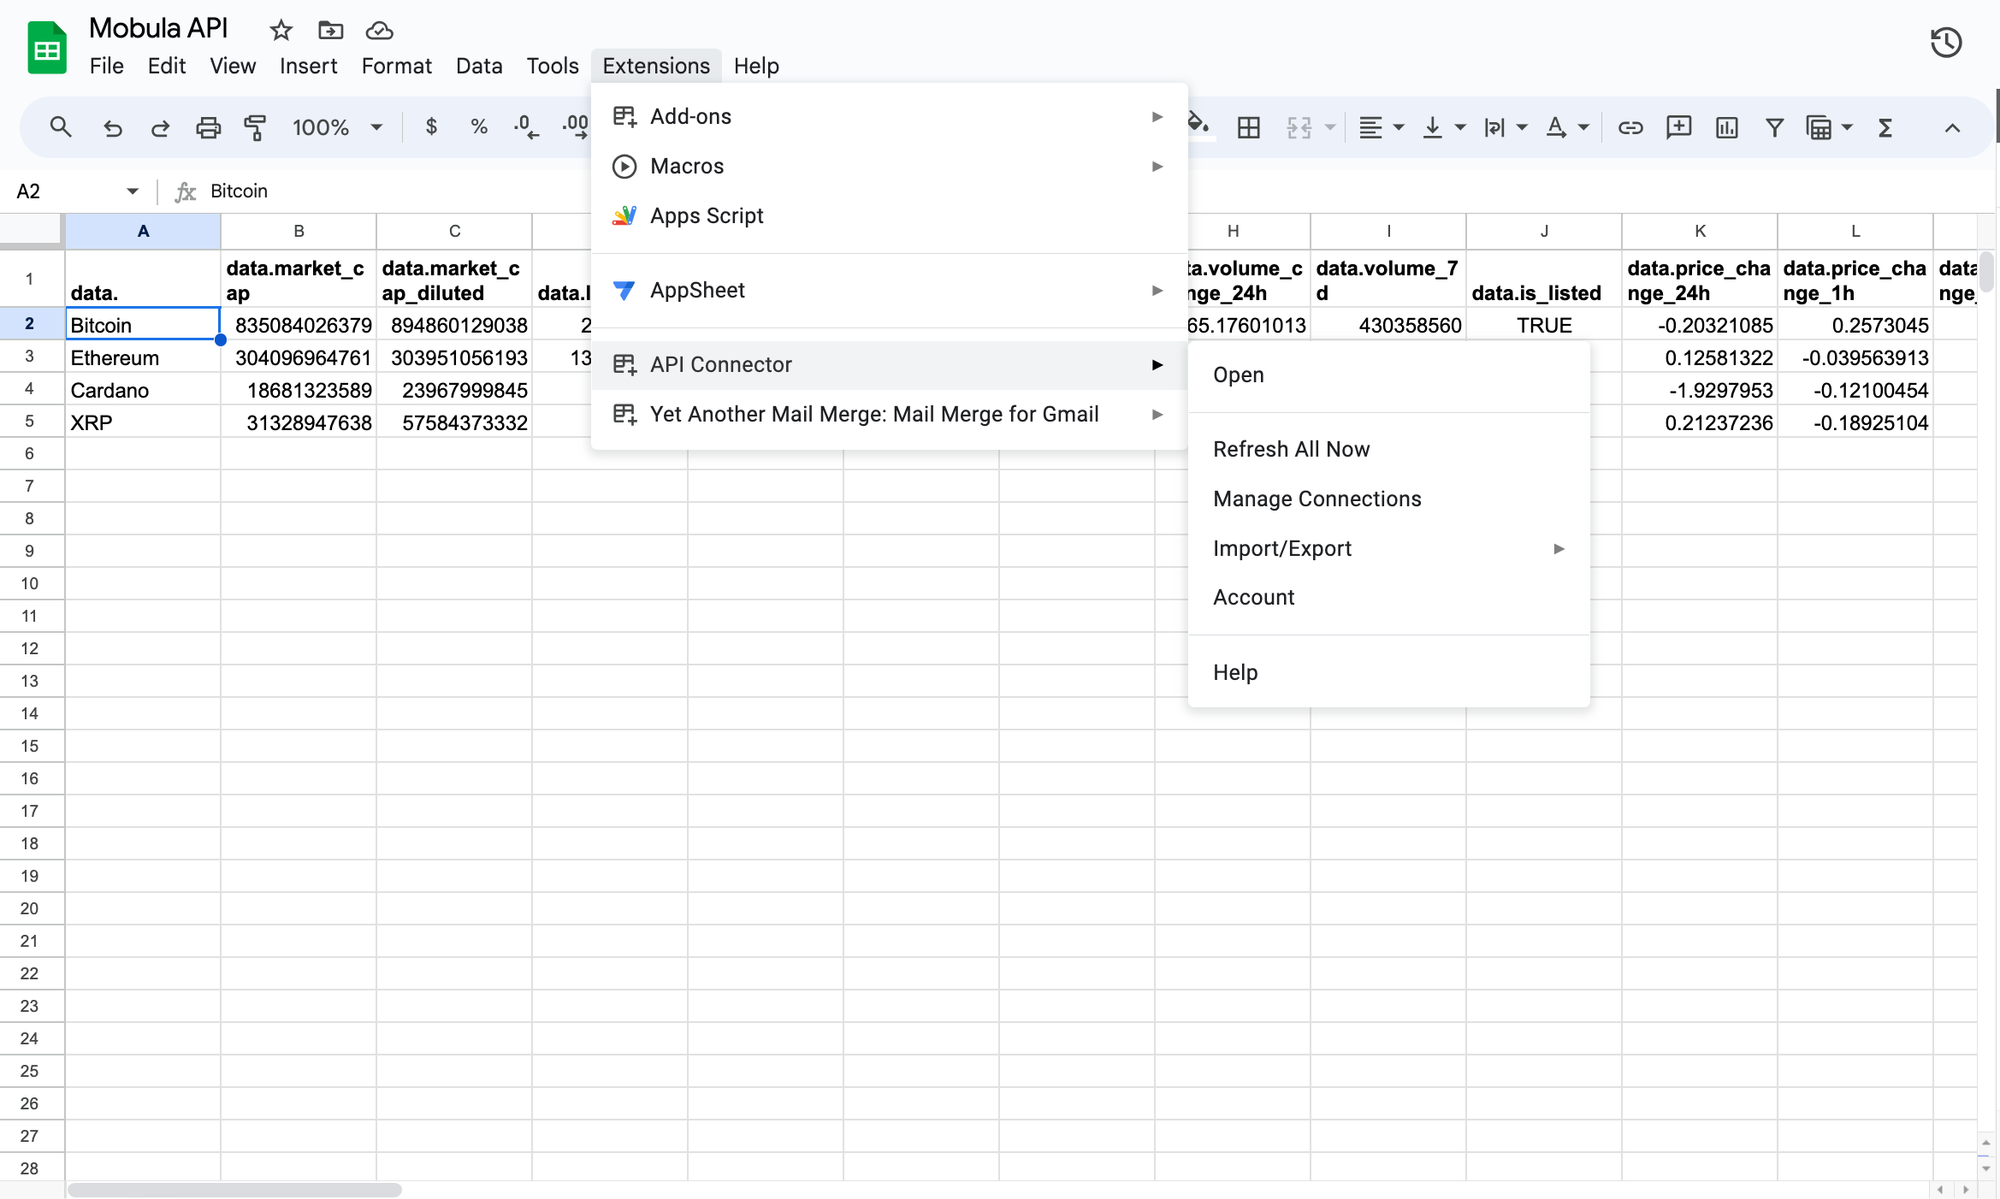The height and width of the screenshot is (1199, 2000).
Task: Click the insert chart icon
Action: click(1727, 127)
